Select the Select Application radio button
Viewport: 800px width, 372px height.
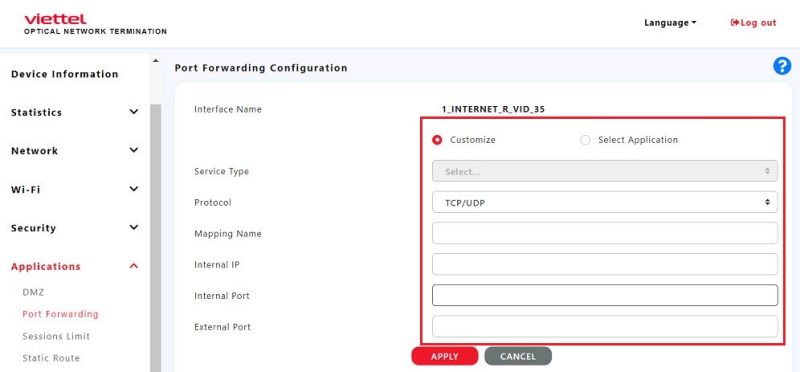point(585,140)
